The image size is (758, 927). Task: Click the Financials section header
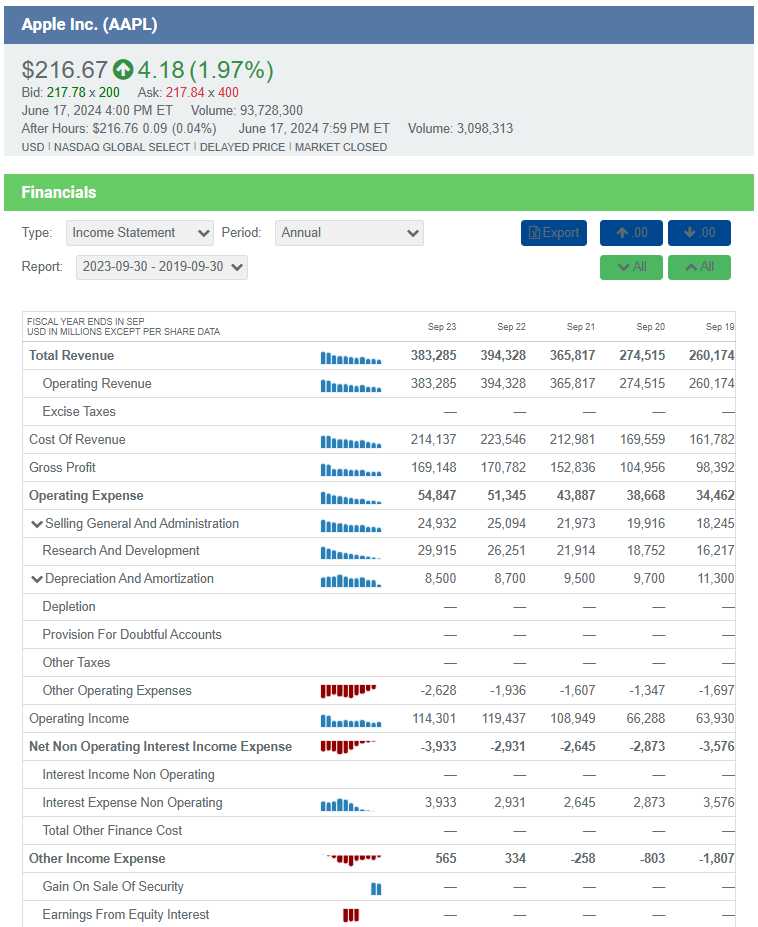point(59,193)
